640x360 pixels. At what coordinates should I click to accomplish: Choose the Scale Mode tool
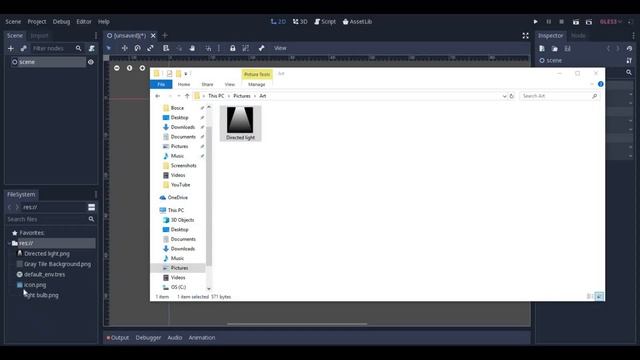pyautogui.click(x=151, y=48)
